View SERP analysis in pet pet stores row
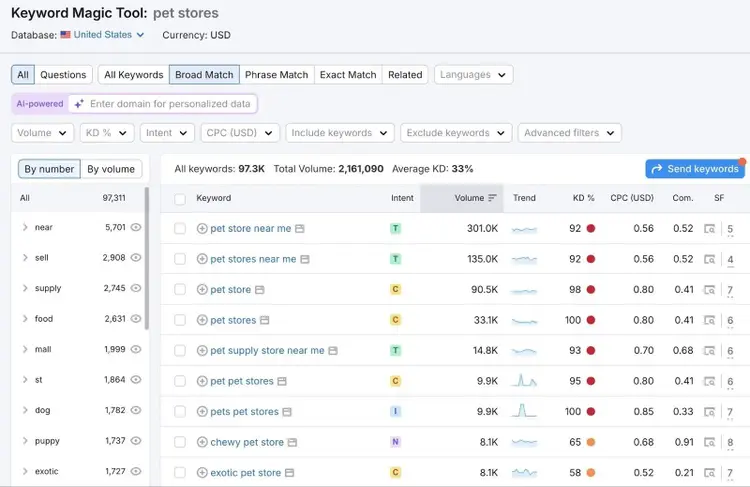Image resolution: width=750 pixels, height=487 pixels. tap(709, 381)
